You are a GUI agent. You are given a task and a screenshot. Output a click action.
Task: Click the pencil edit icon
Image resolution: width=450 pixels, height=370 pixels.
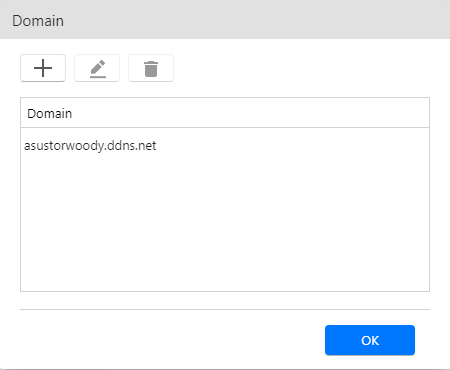coord(97,68)
